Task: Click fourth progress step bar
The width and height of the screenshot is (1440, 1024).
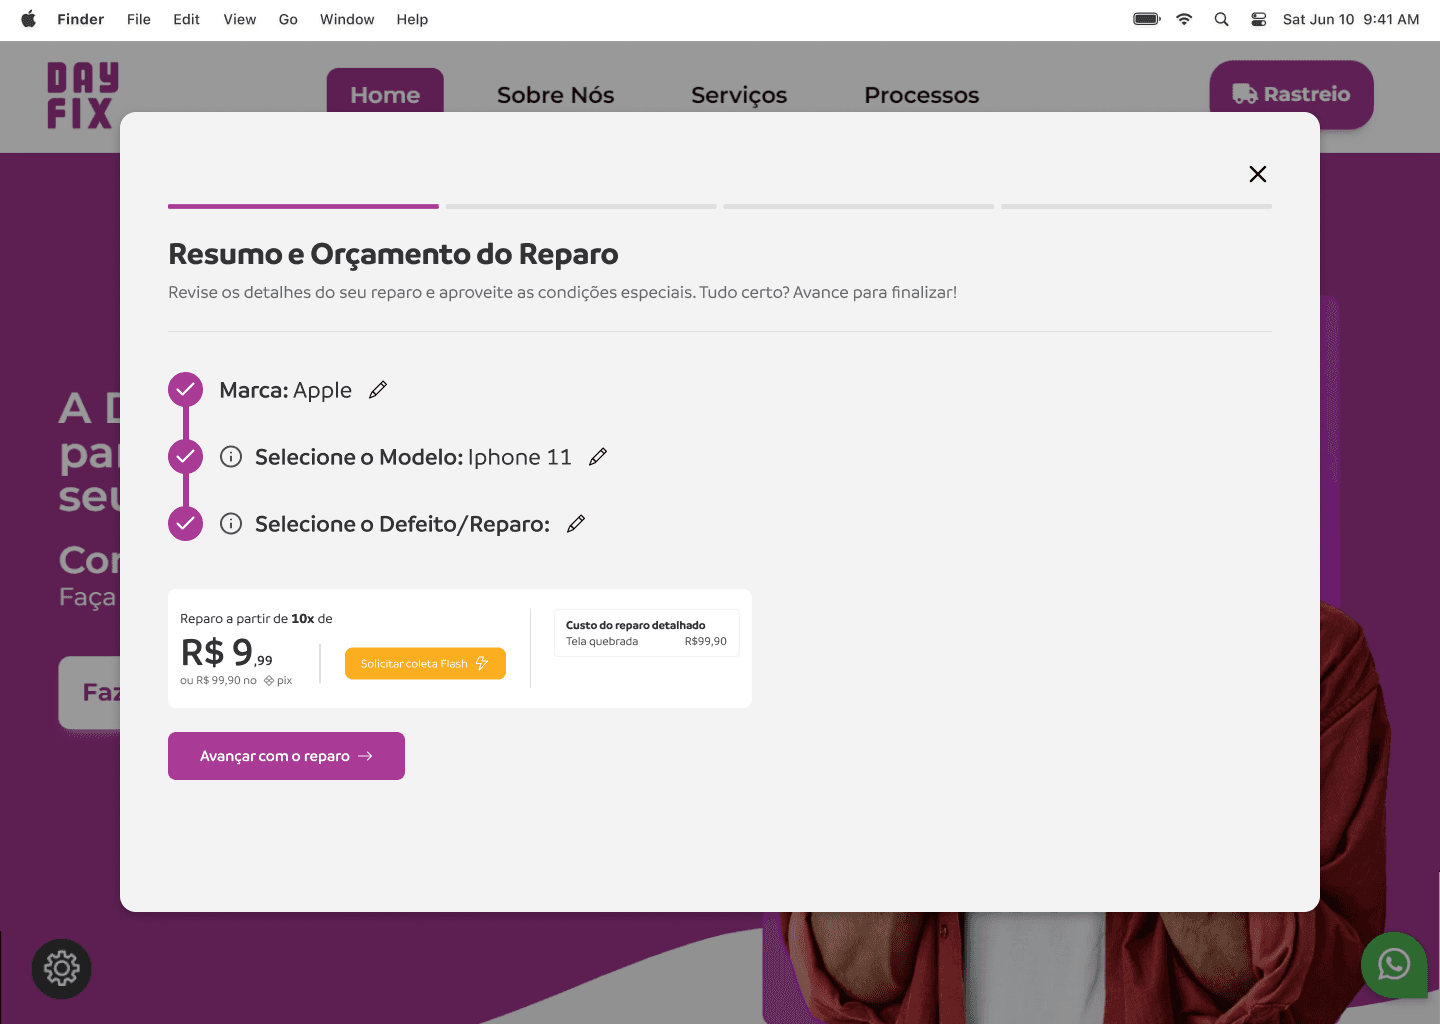Action: [x=1137, y=207]
